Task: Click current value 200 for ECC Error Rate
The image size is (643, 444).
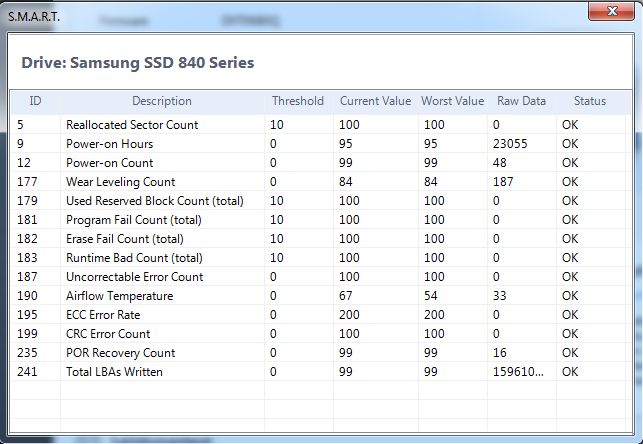Action: [x=349, y=314]
